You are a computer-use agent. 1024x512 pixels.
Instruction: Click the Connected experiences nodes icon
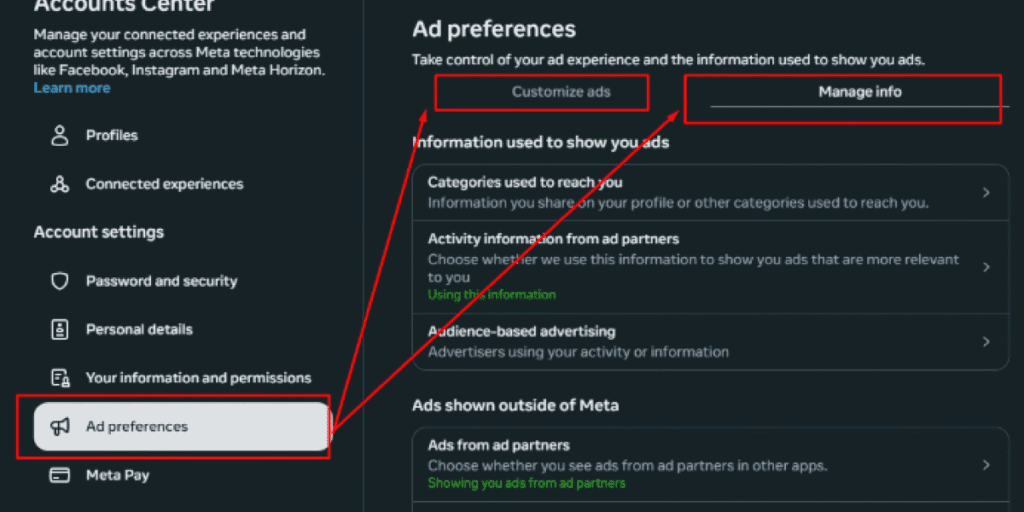click(x=59, y=184)
